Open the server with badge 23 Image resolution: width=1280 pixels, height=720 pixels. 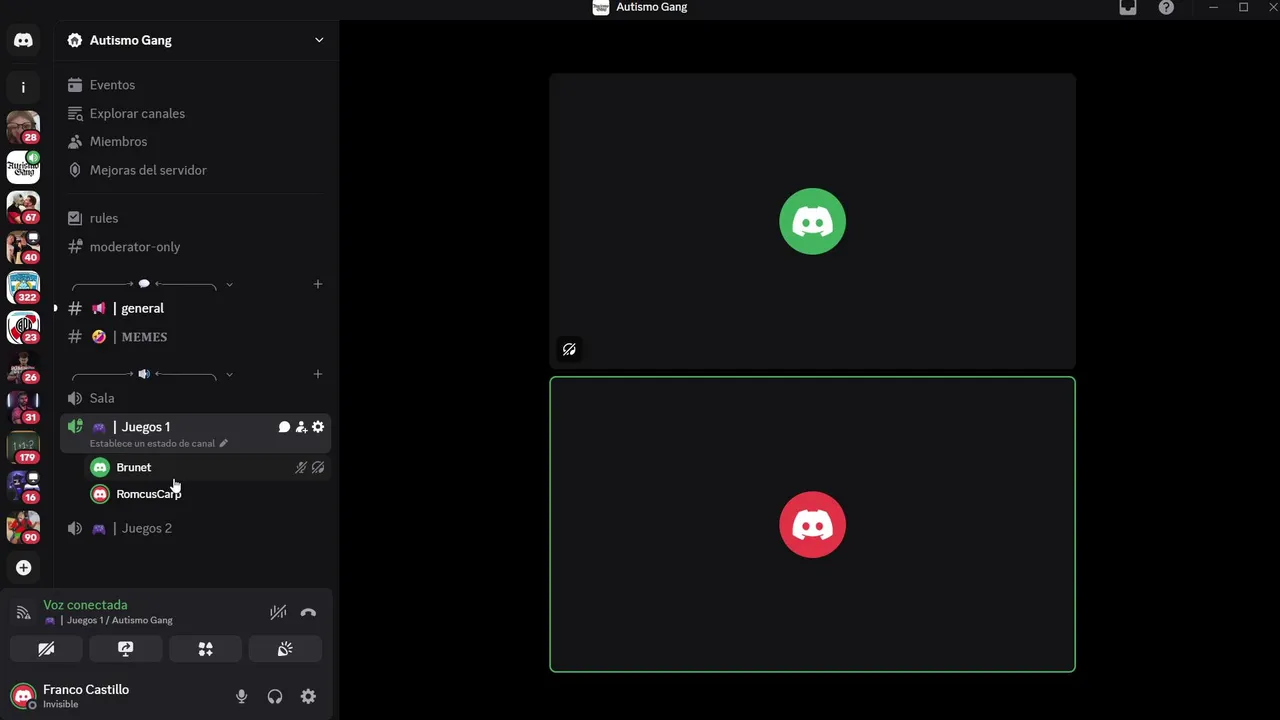tap(23, 327)
